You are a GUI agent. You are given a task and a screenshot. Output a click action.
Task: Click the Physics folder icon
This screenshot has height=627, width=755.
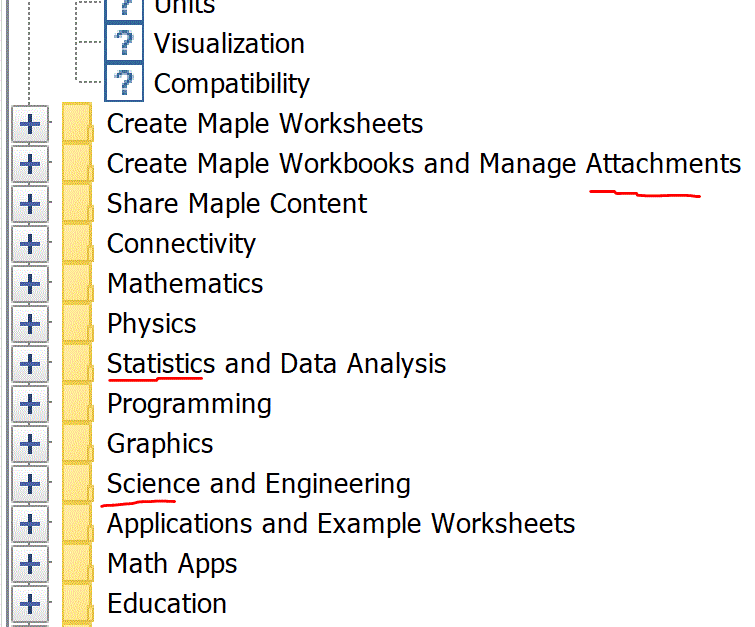coord(78,323)
